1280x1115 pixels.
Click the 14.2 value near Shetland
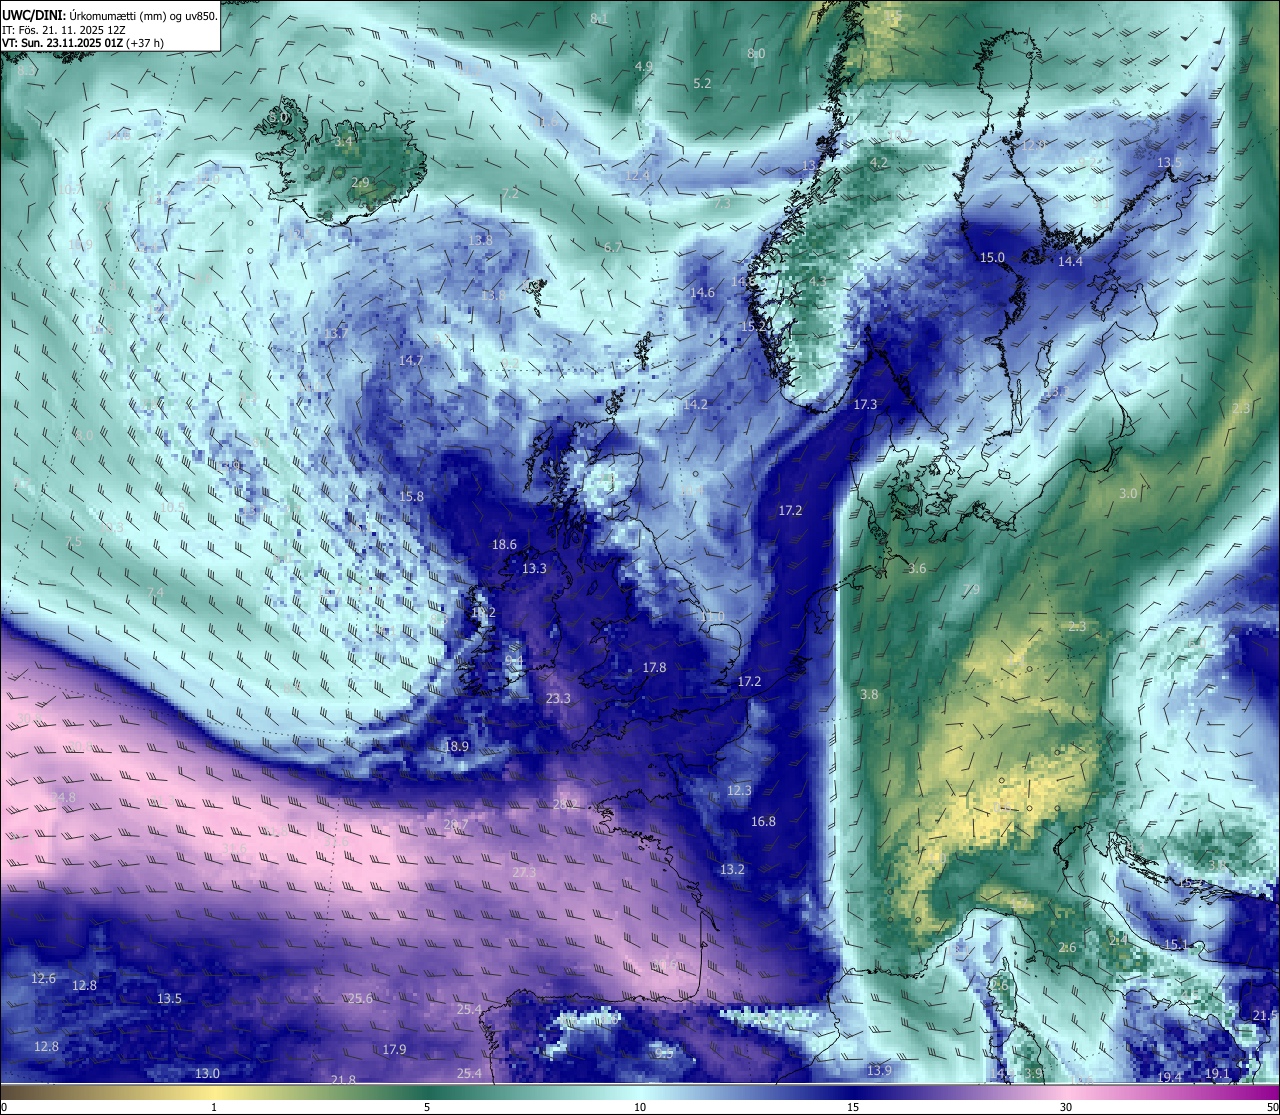[x=695, y=405]
